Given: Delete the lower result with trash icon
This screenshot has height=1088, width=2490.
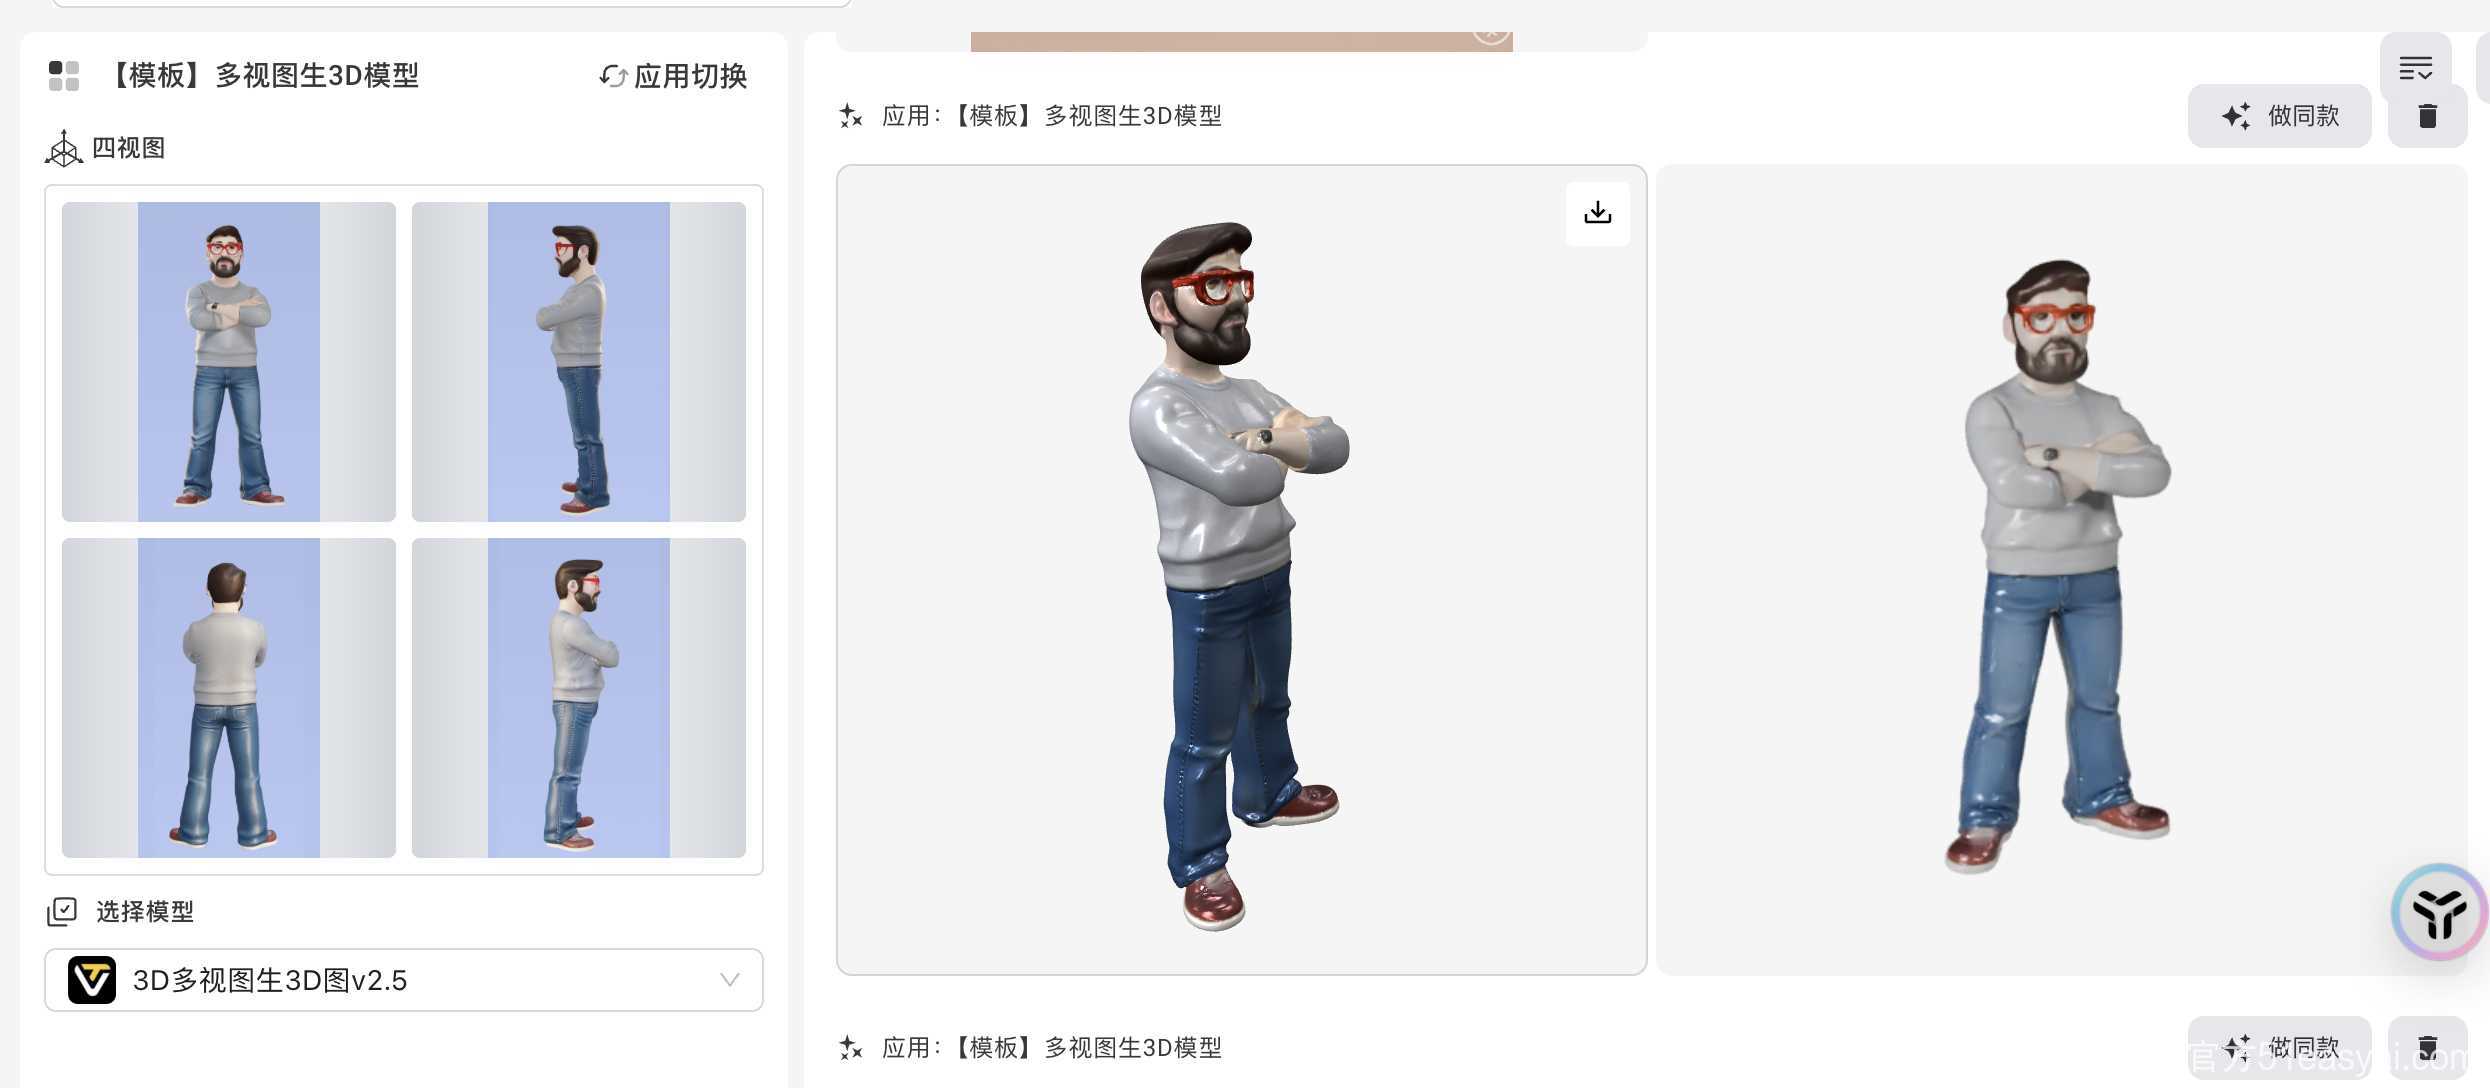Looking at the screenshot, I should coord(2427,1047).
